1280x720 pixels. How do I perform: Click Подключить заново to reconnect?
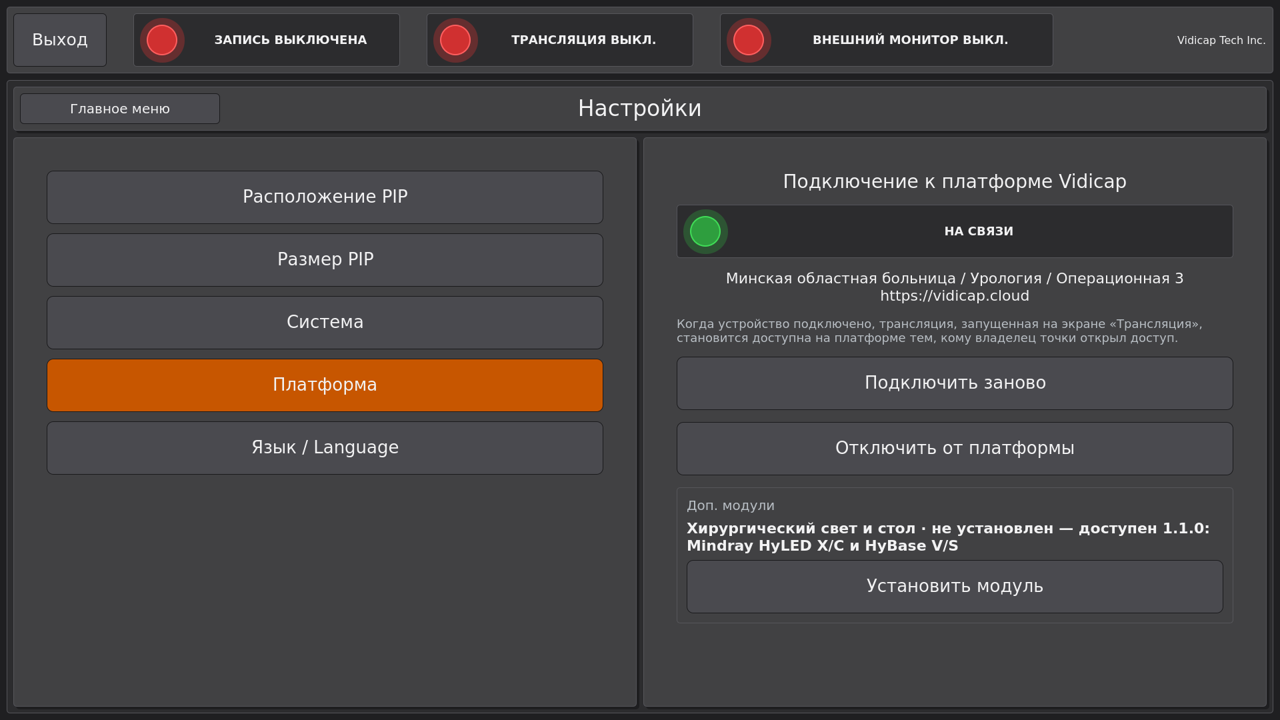pos(955,383)
